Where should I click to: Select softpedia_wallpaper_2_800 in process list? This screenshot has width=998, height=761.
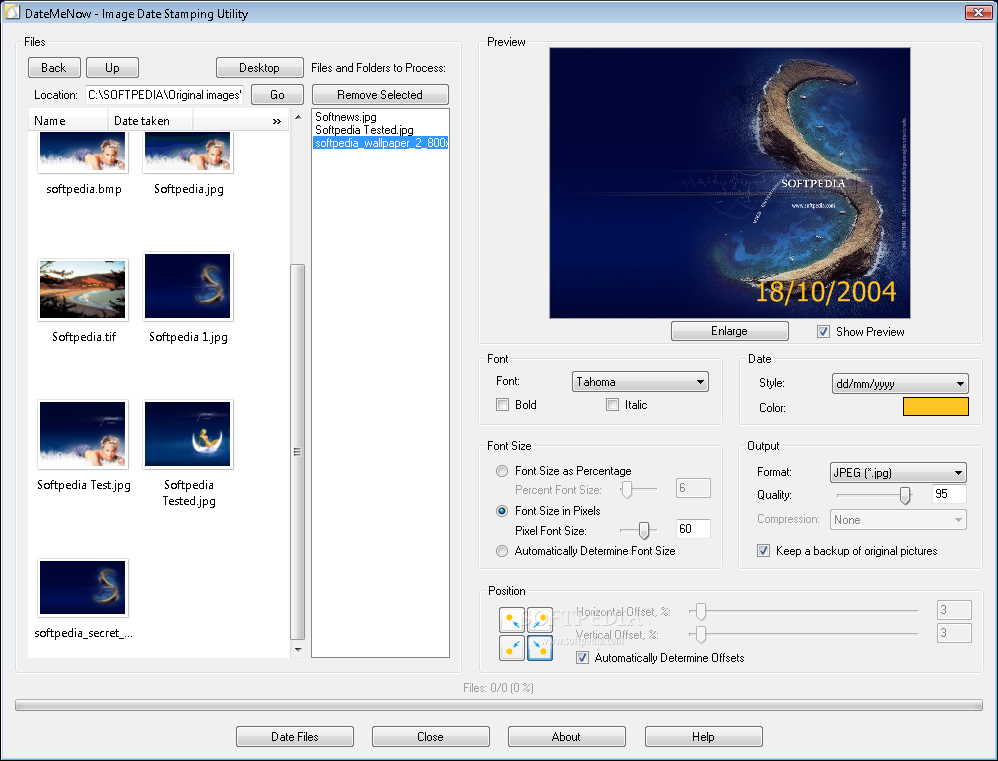tap(381, 143)
